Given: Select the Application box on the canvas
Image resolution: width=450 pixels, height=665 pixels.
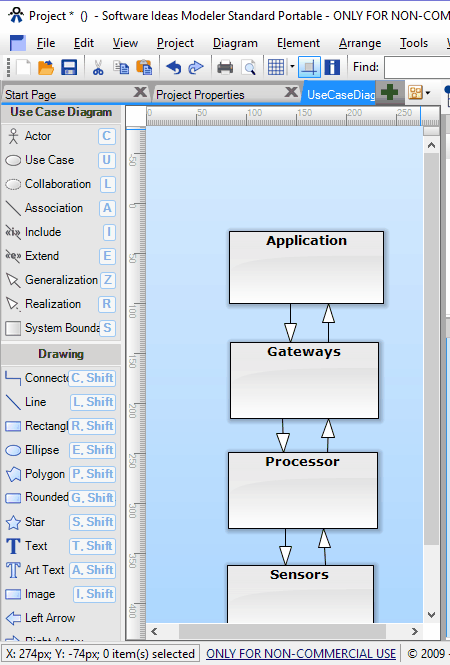Looking at the screenshot, I should coord(306,267).
